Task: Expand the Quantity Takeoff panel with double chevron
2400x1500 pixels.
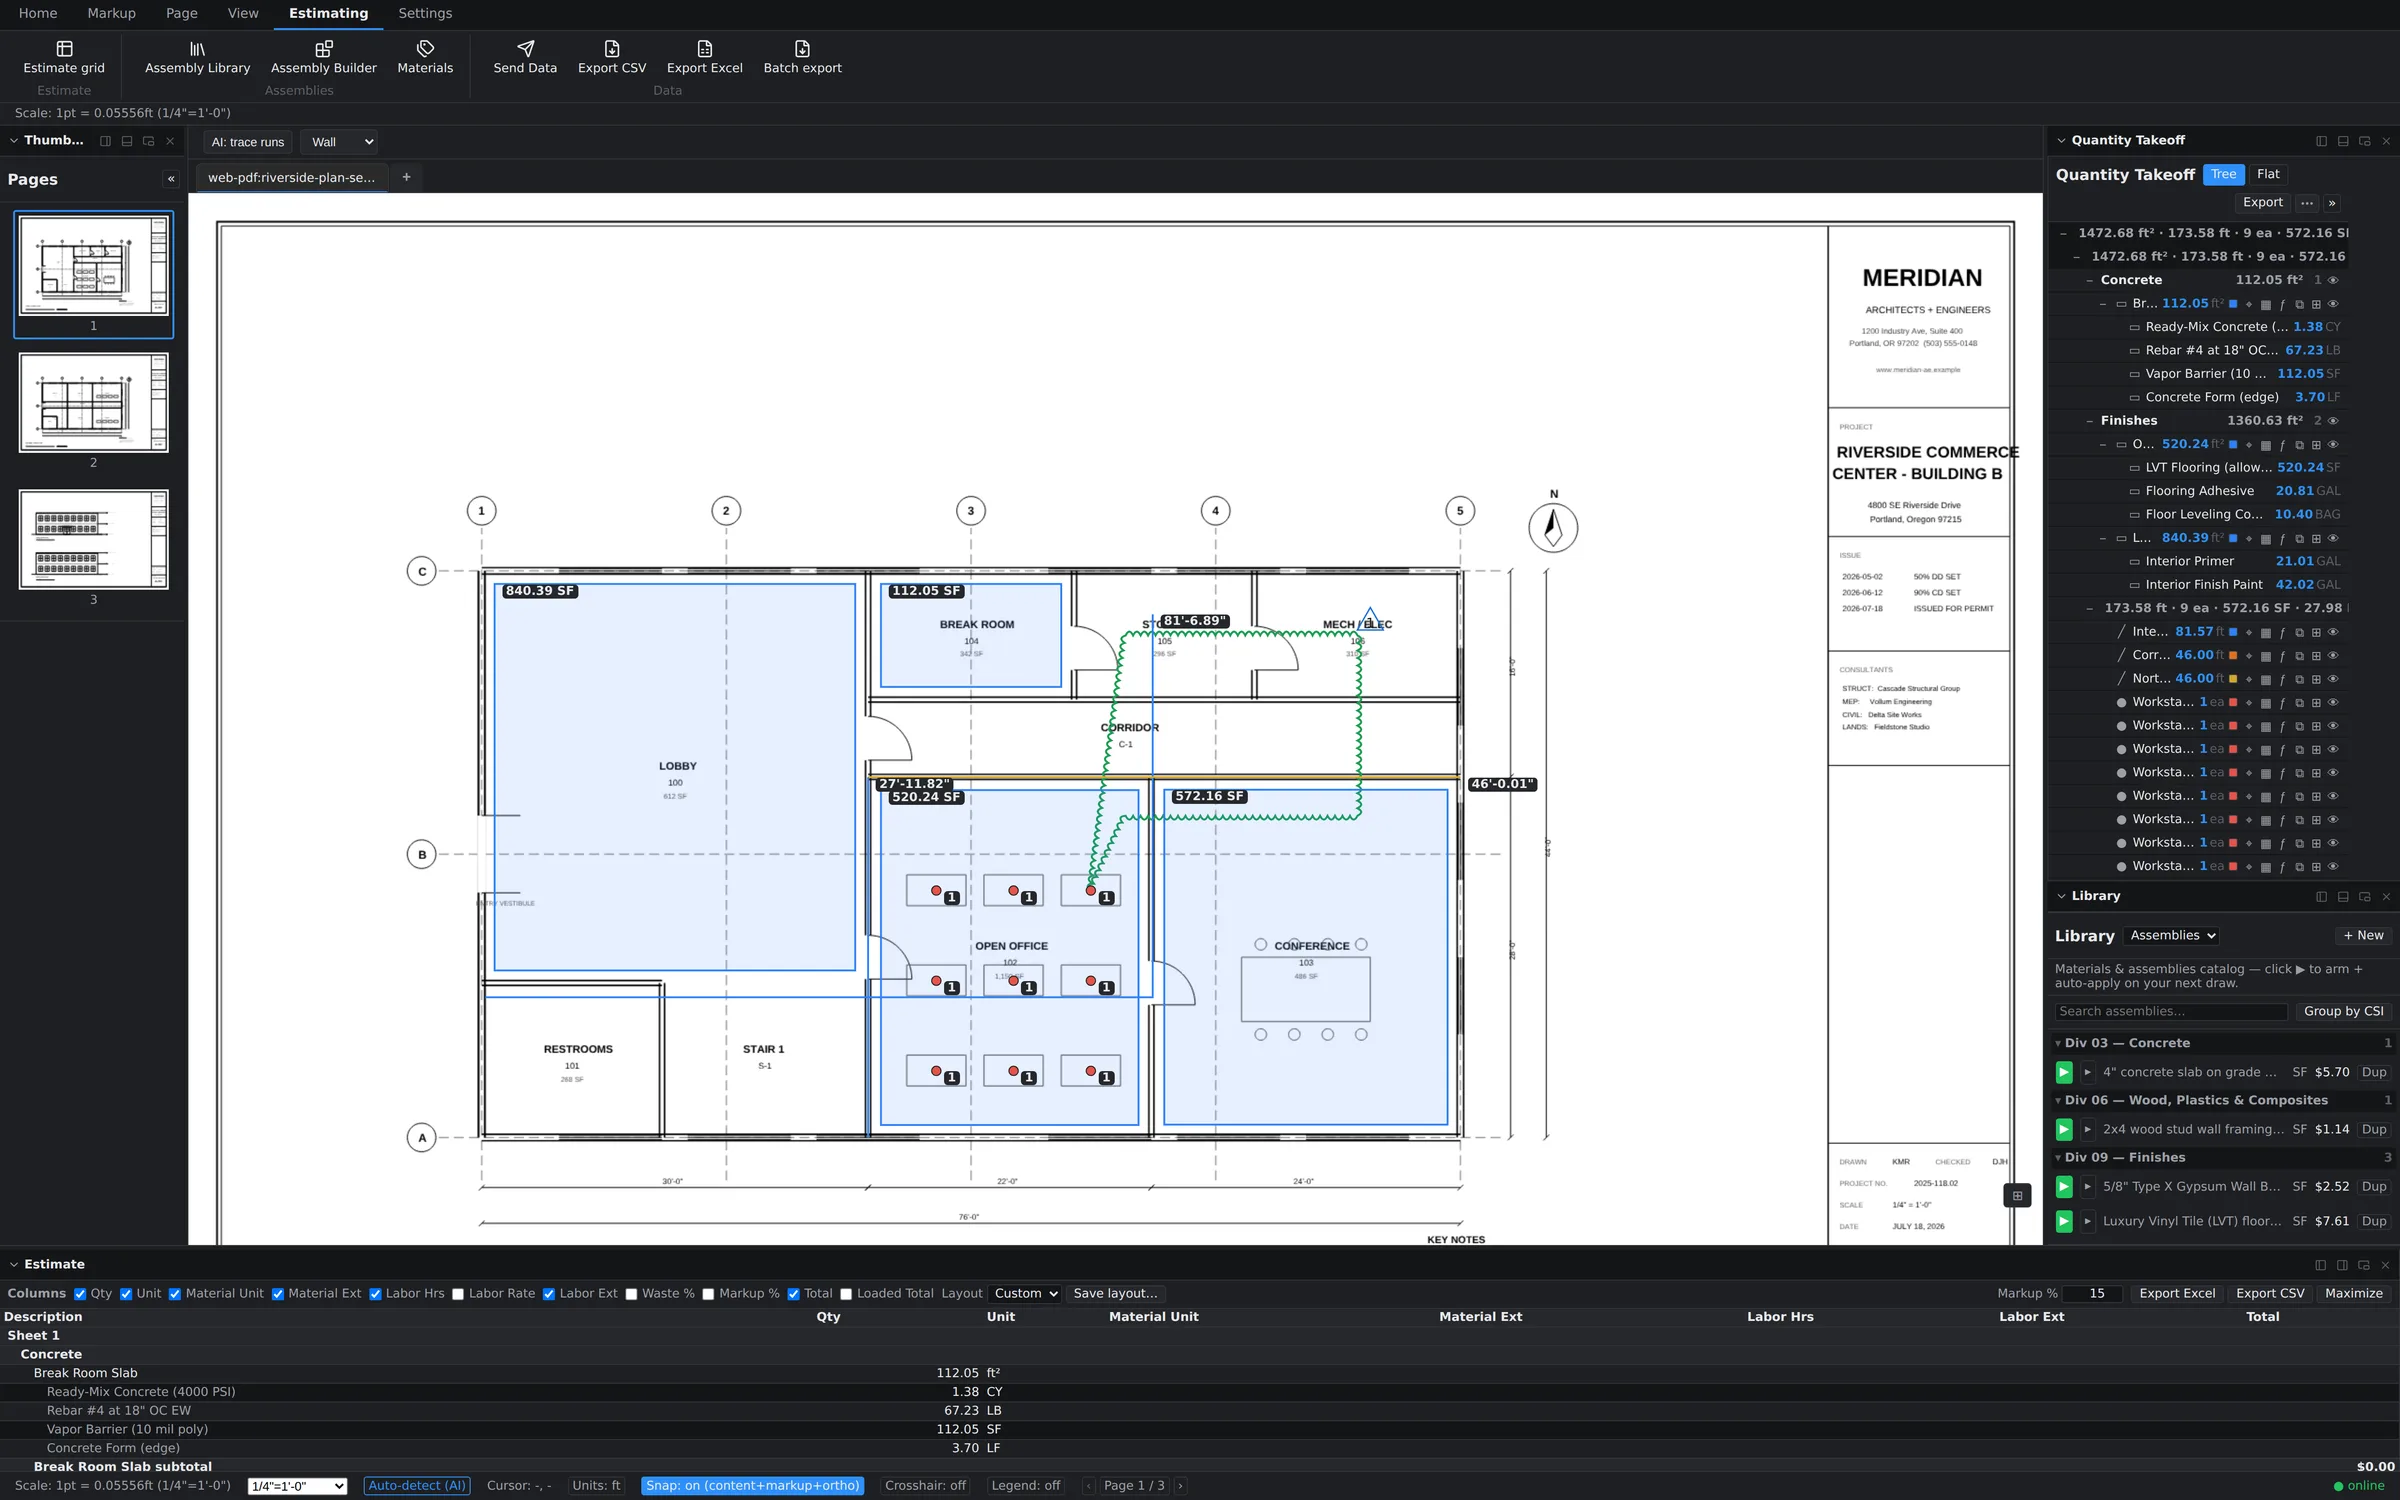Action: pyautogui.click(x=2332, y=203)
